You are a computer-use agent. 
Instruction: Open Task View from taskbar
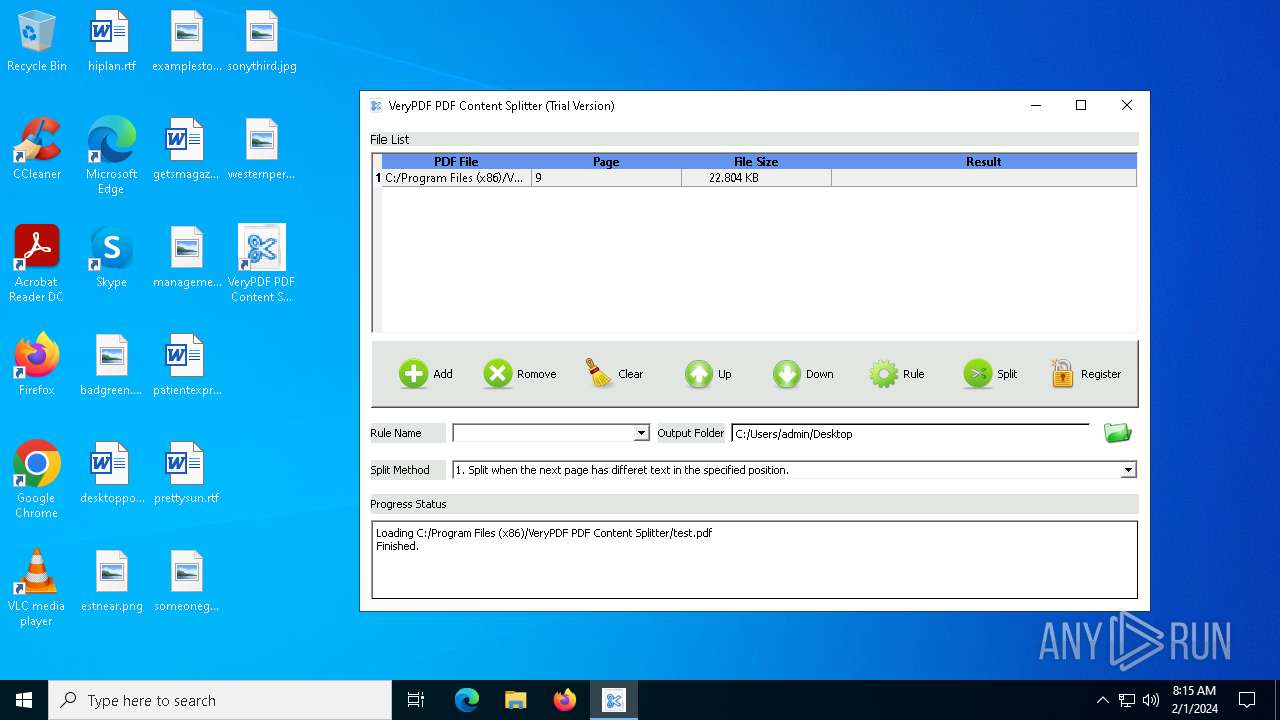pyautogui.click(x=416, y=700)
